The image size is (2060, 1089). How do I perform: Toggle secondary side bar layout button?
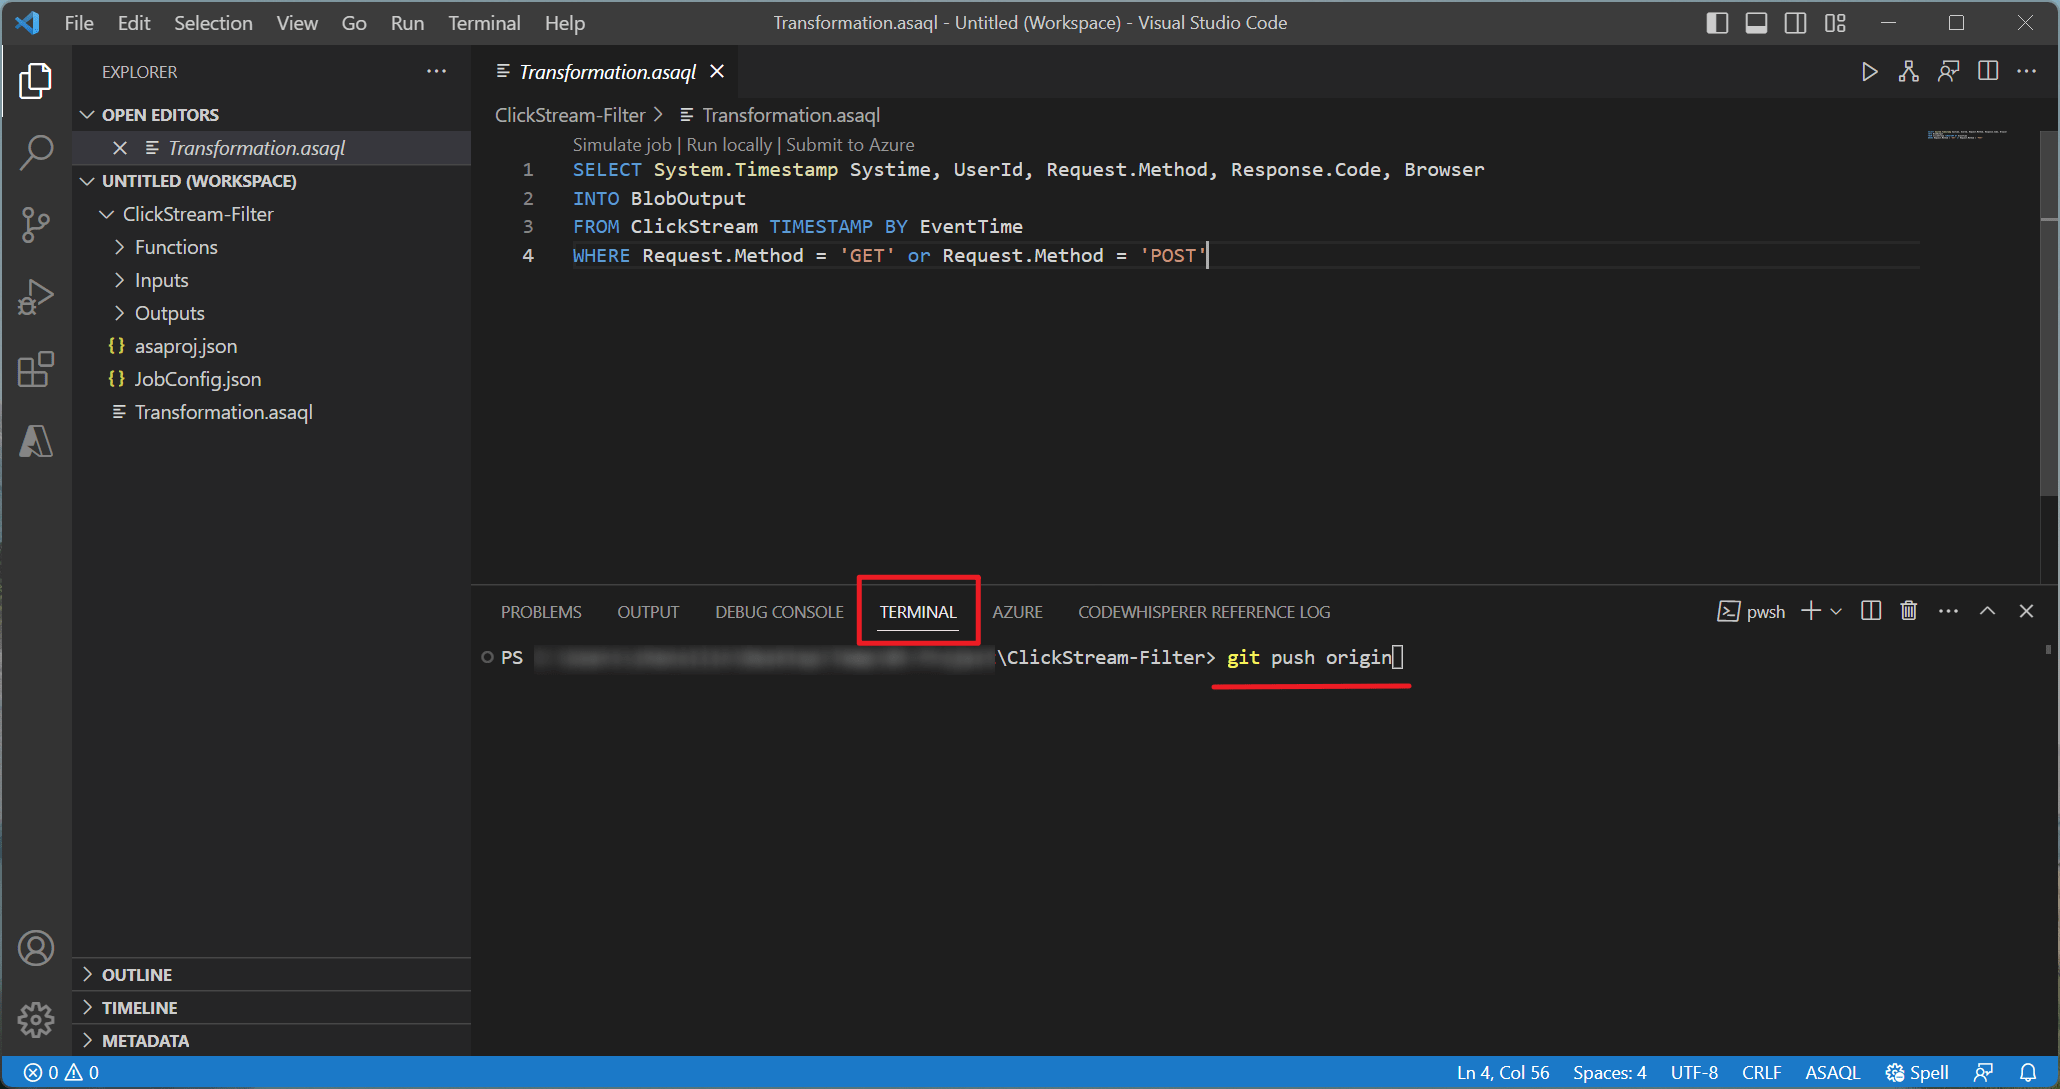click(x=1795, y=23)
